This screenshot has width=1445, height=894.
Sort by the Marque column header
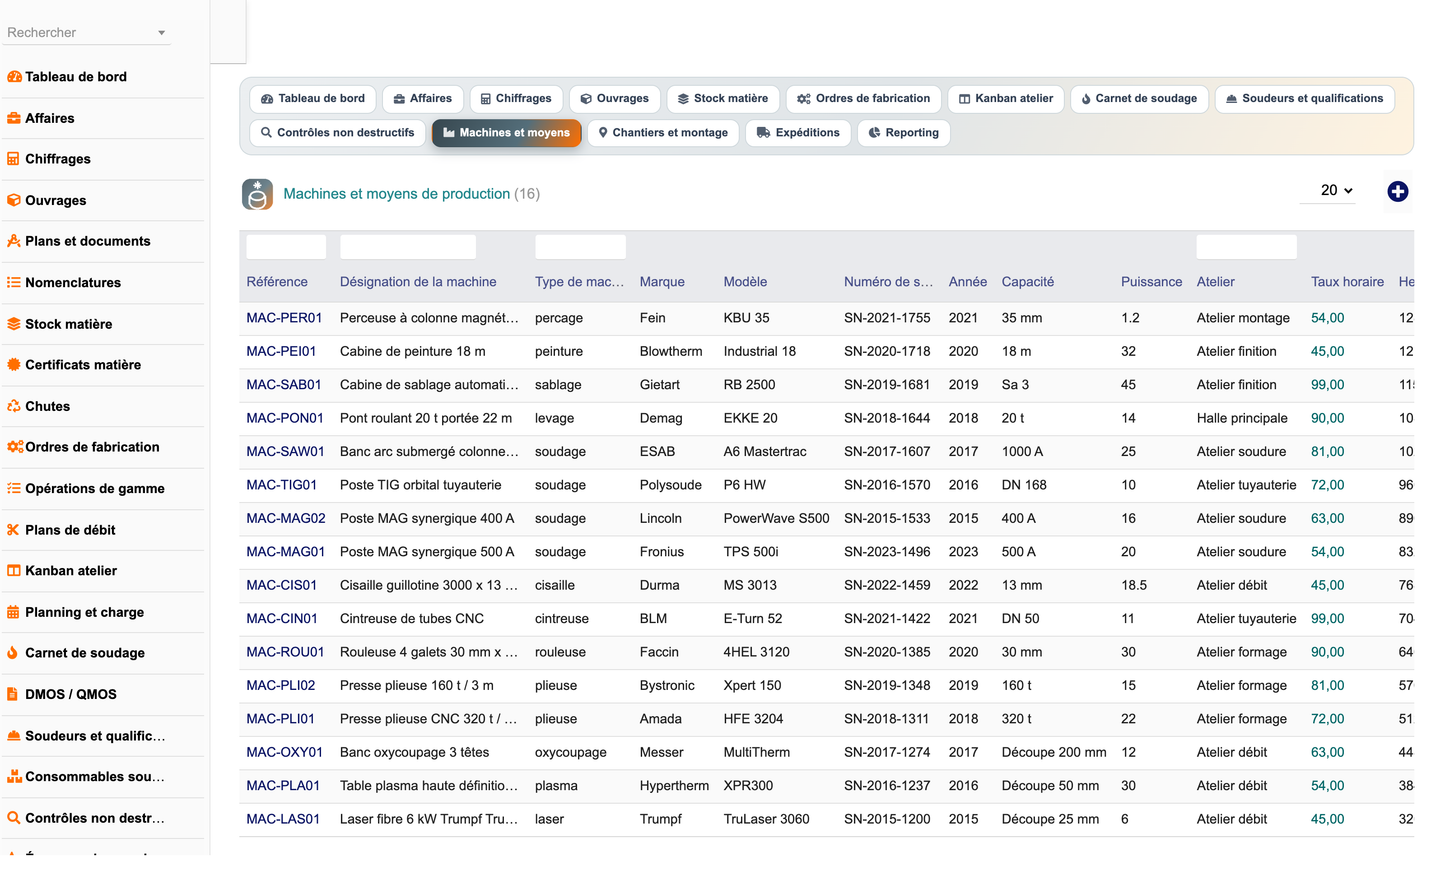[x=662, y=282]
